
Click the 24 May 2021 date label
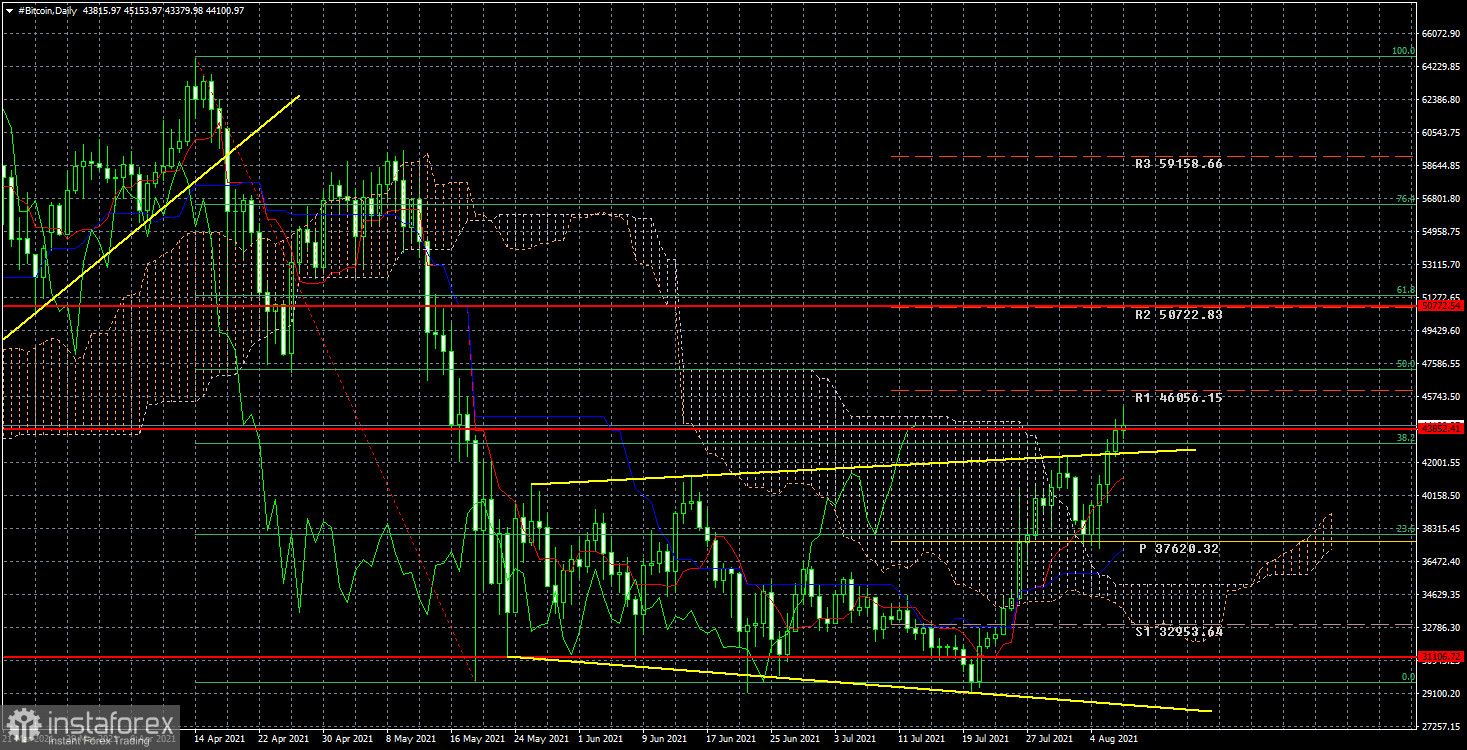coord(539,740)
